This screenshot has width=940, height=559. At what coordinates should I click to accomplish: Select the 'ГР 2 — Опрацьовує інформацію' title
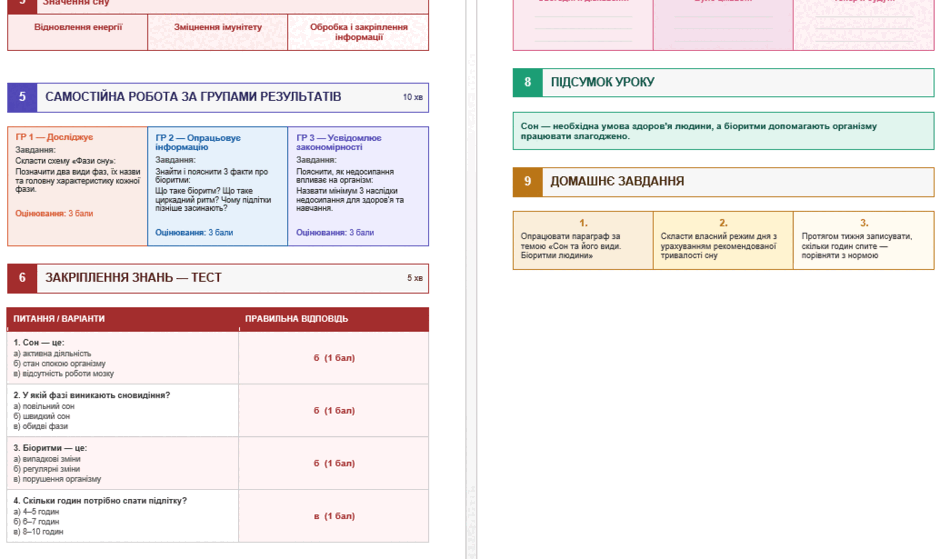(x=198, y=142)
